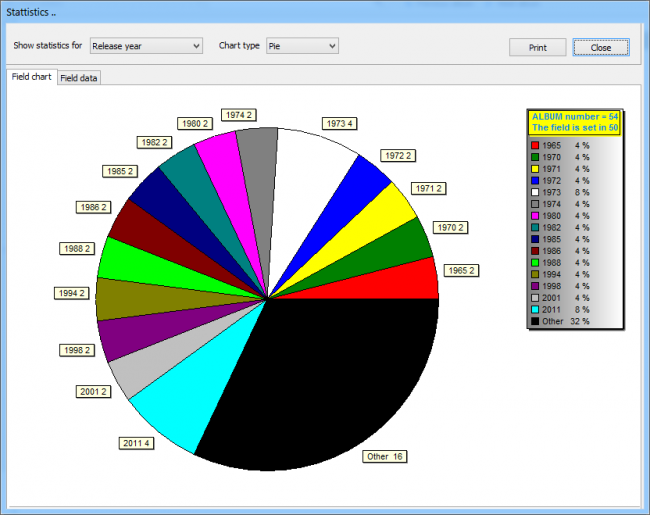Click the '1972 2' chart label

pyautogui.click(x=398, y=156)
